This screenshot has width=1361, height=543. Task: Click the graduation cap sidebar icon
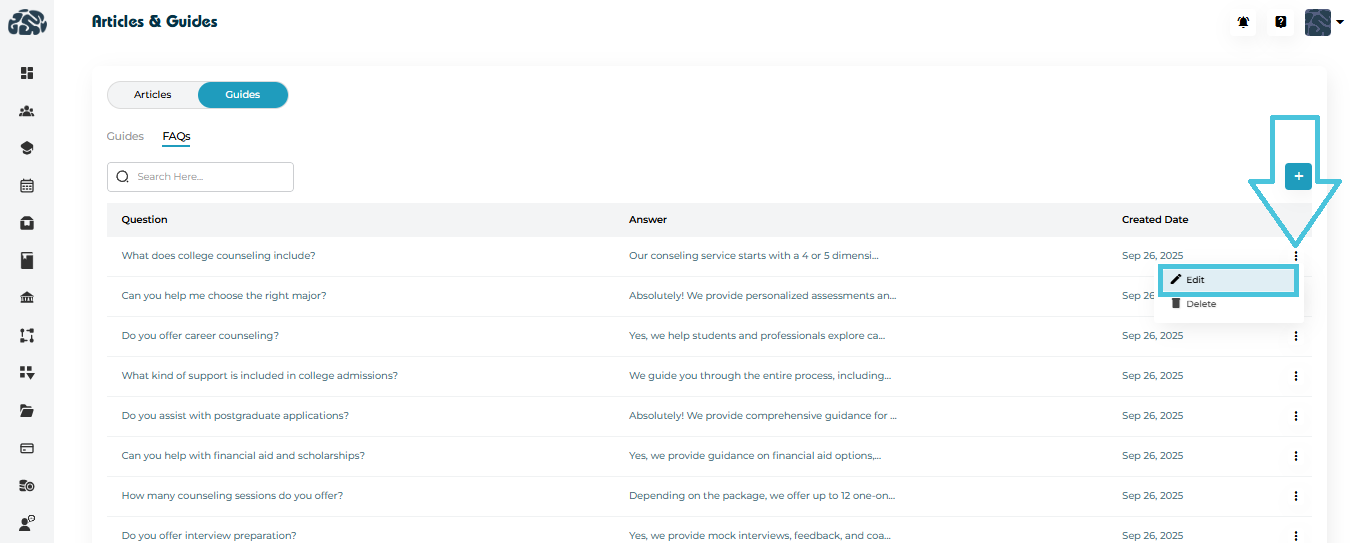[x=27, y=148]
